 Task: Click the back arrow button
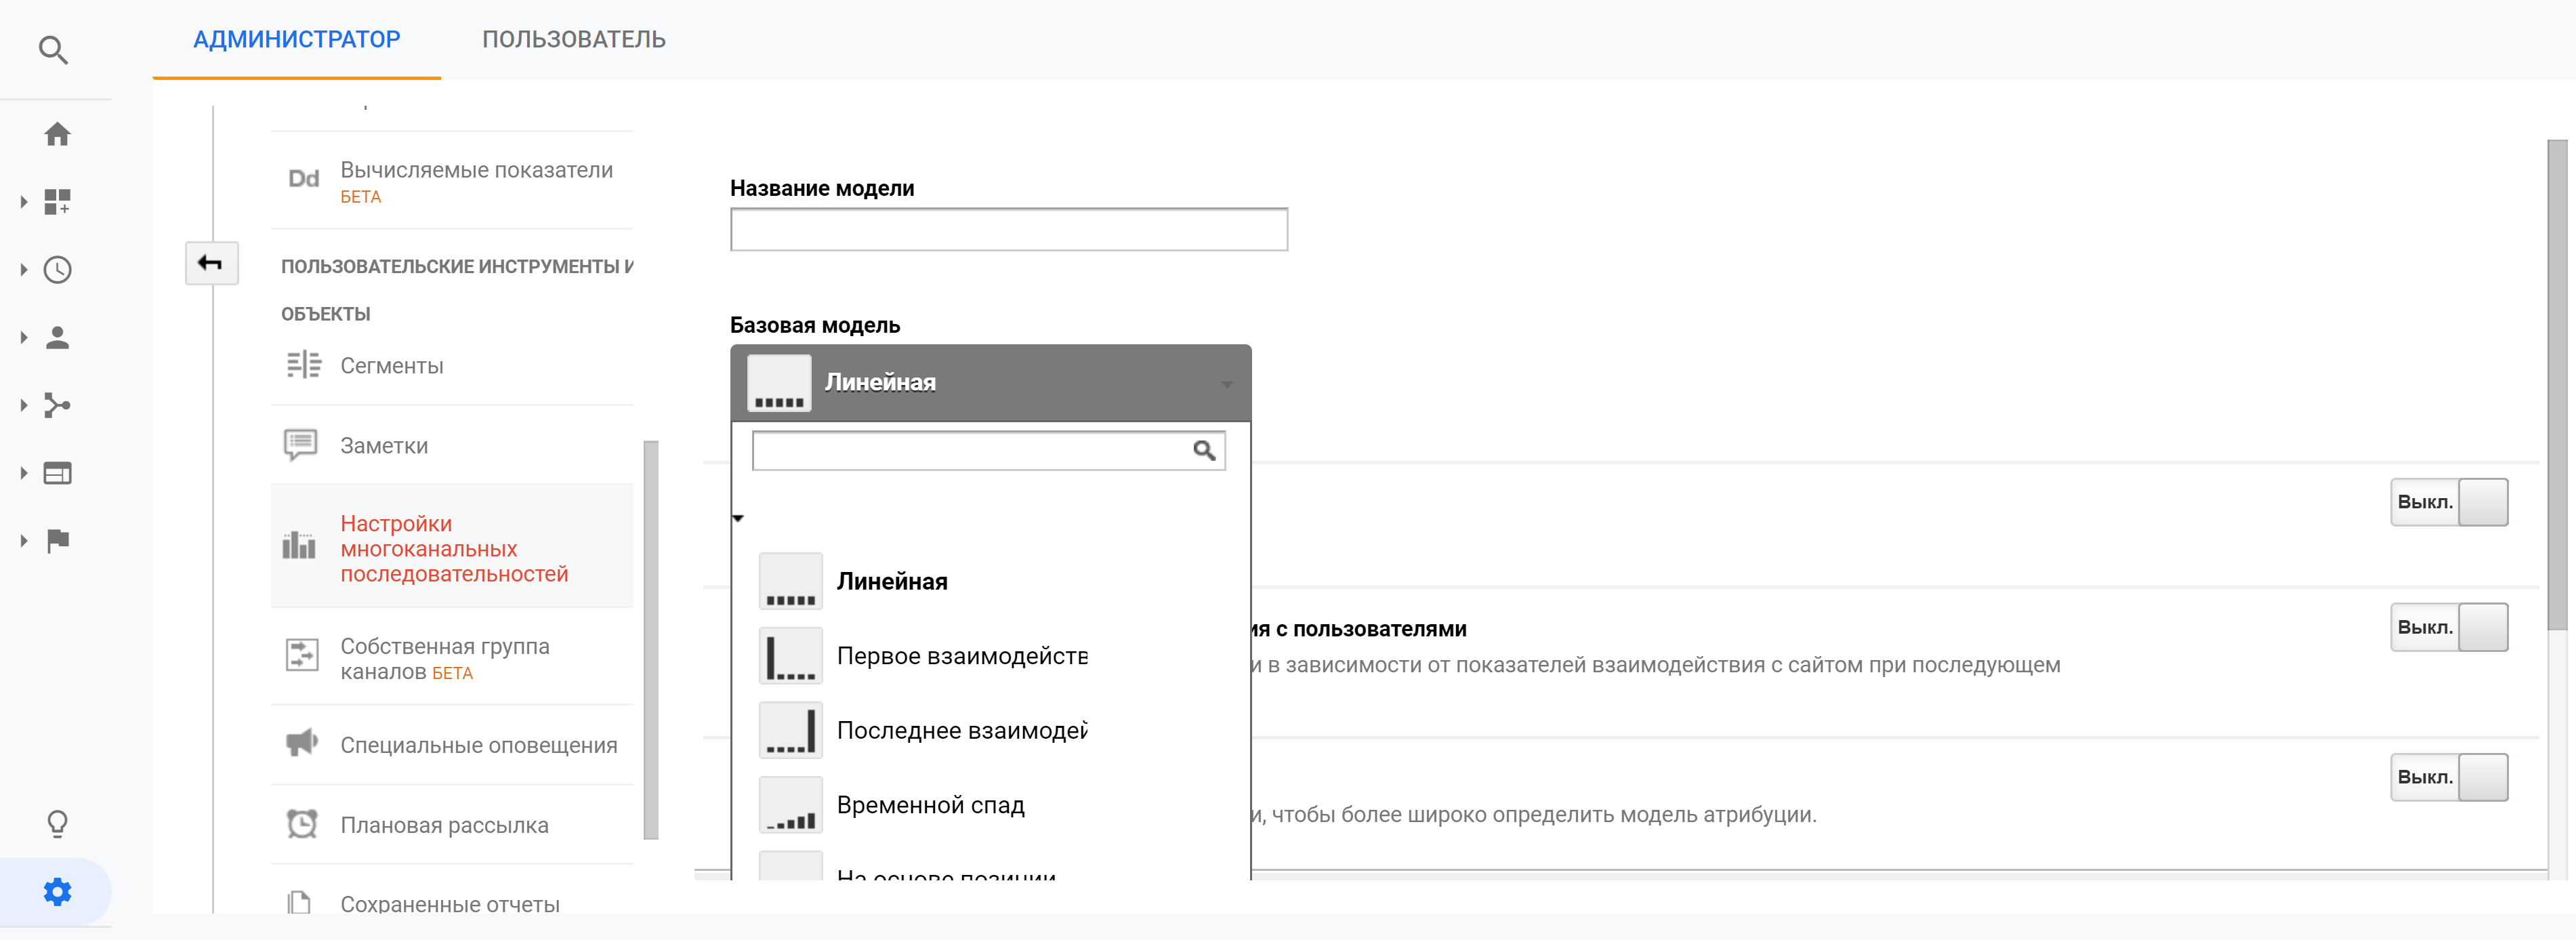pos(211,263)
